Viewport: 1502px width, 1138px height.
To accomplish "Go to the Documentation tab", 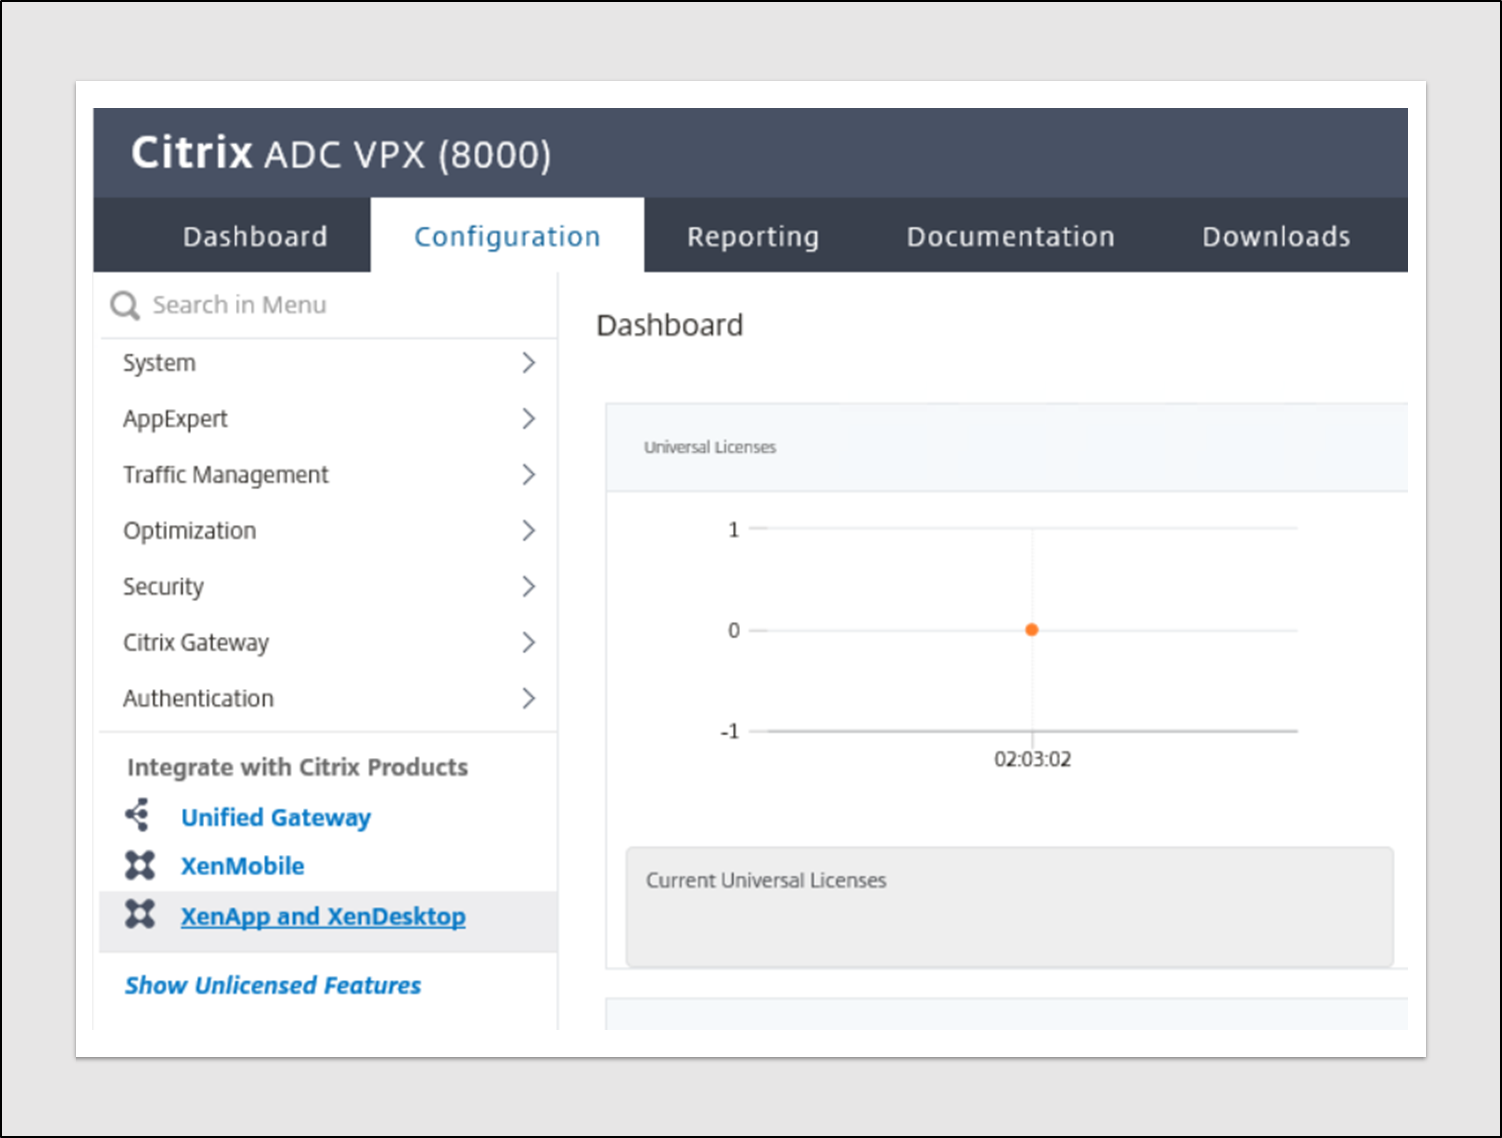I will pyautogui.click(x=1010, y=237).
